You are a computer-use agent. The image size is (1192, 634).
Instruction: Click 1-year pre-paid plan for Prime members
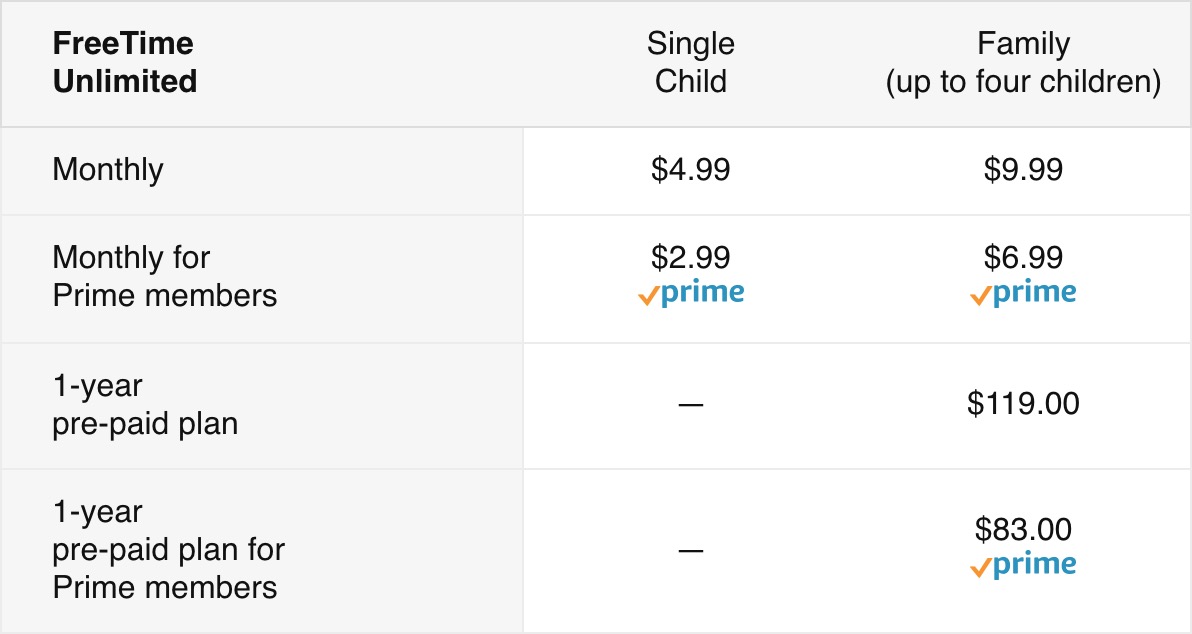coord(168,550)
